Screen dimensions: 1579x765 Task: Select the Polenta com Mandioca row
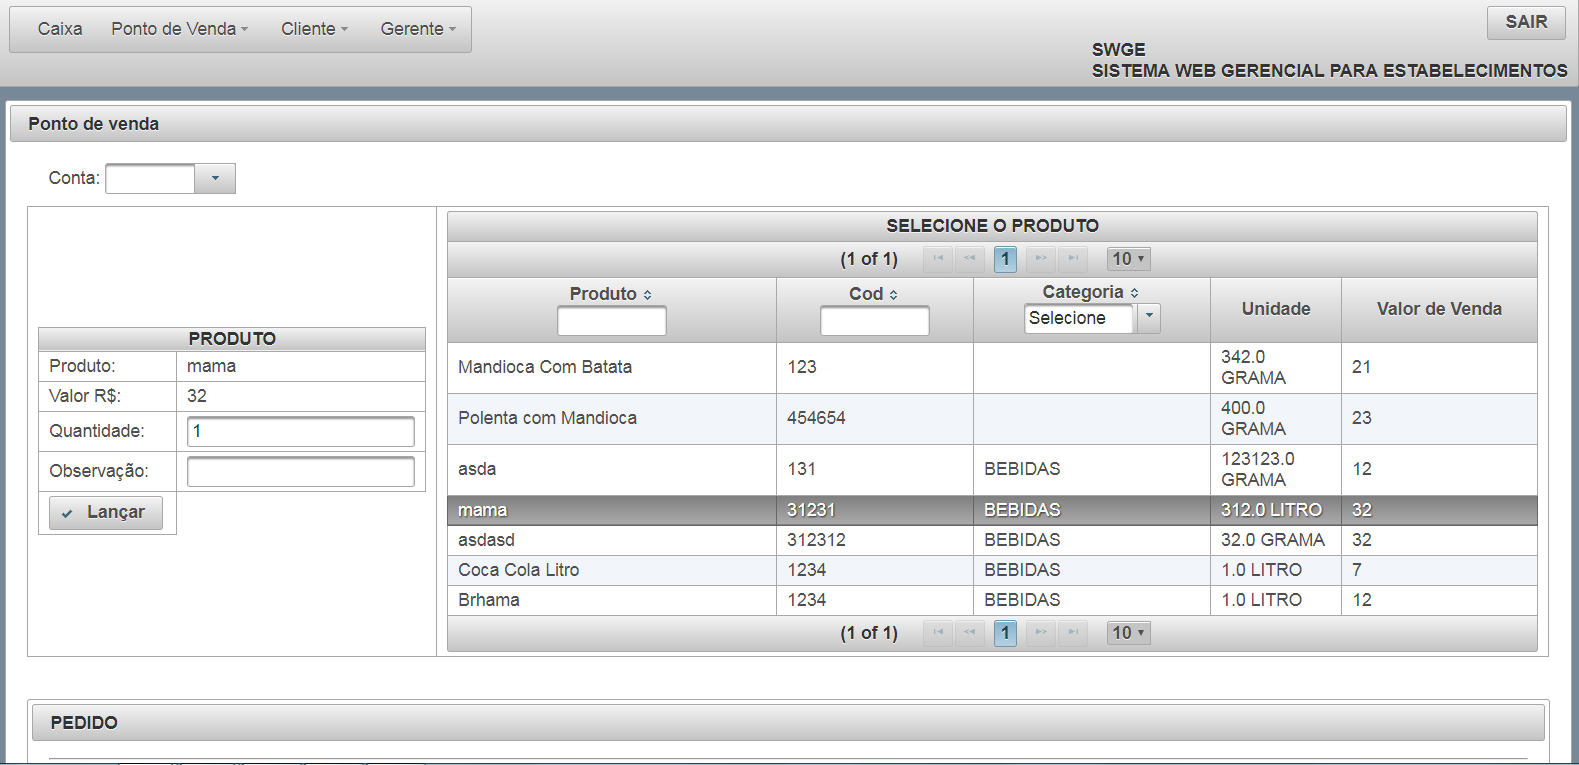[992, 419]
